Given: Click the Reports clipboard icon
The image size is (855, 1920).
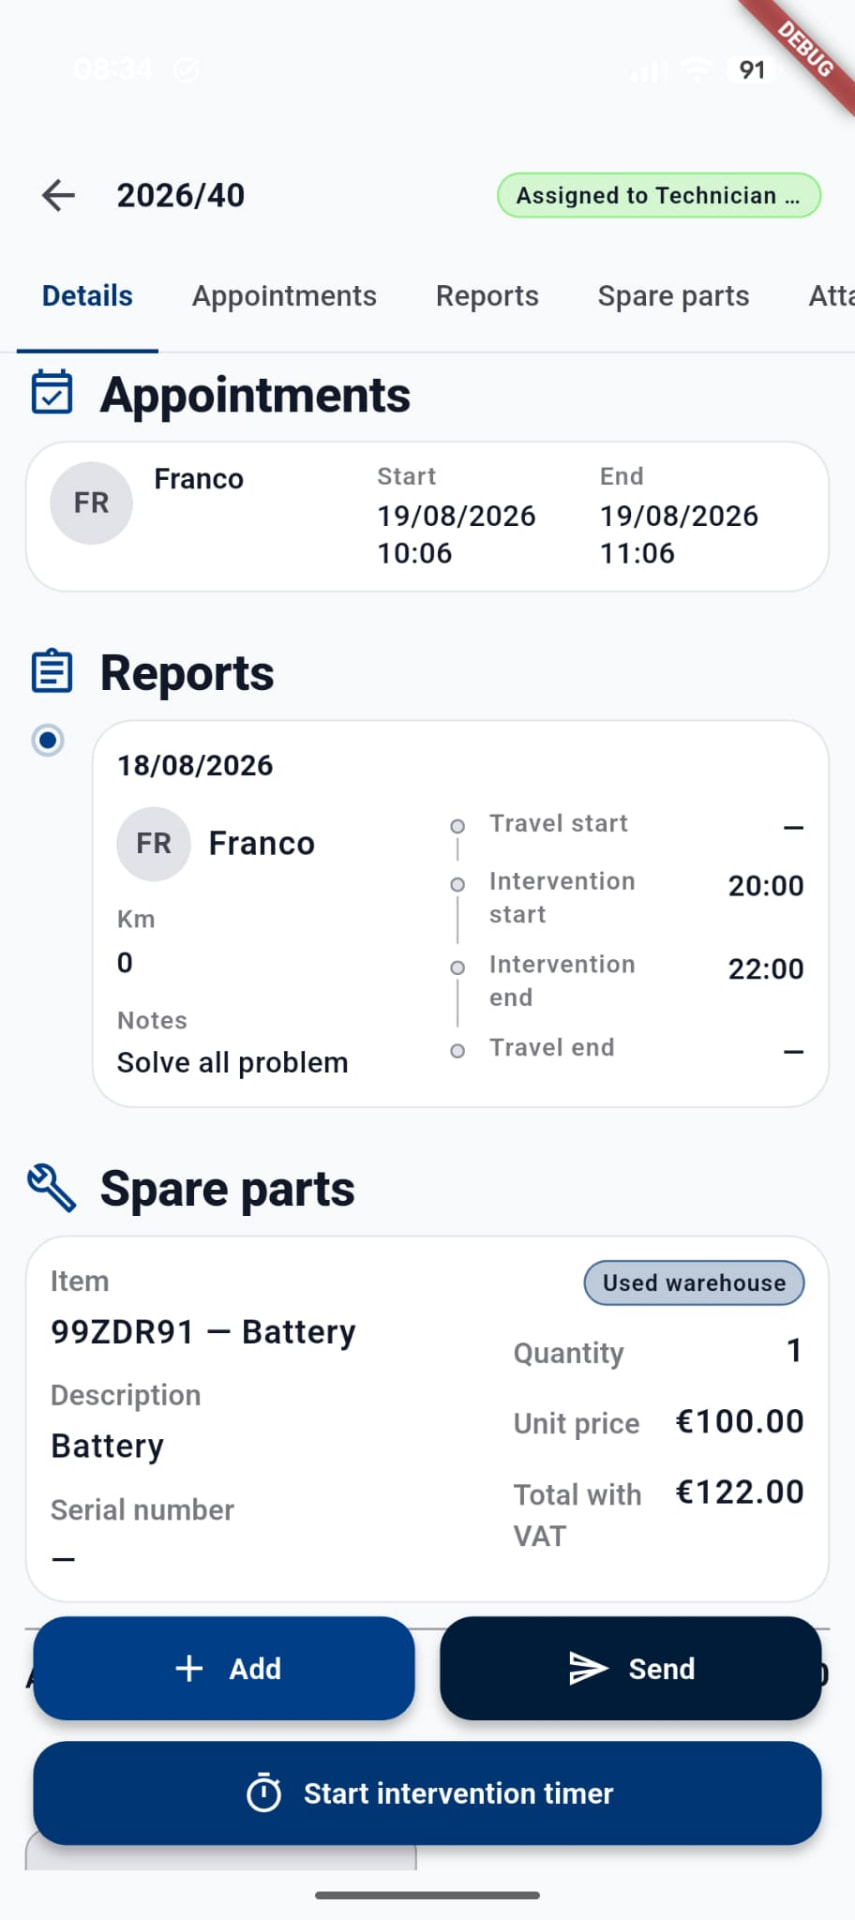Looking at the screenshot, I should (52, 671).
